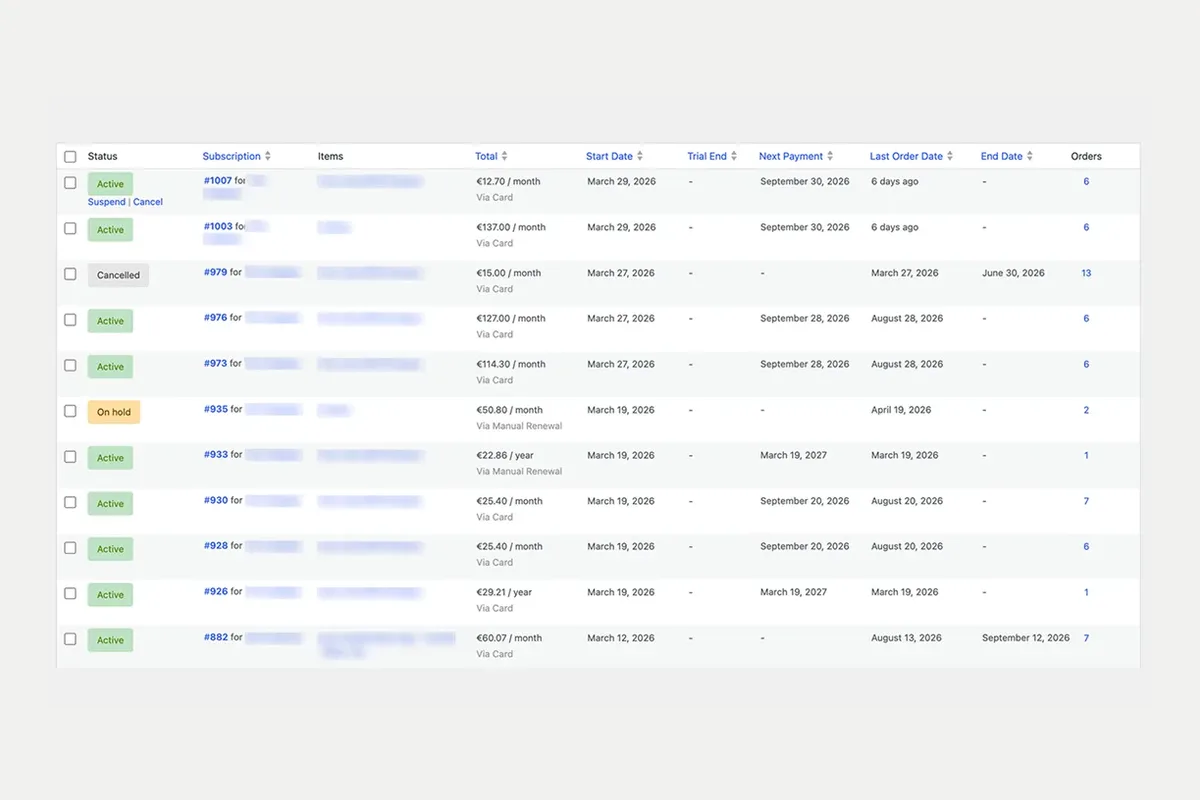Sort by Trial End column arrows
The height and width of the screenshot is (800, 1200).
(734, 156)
